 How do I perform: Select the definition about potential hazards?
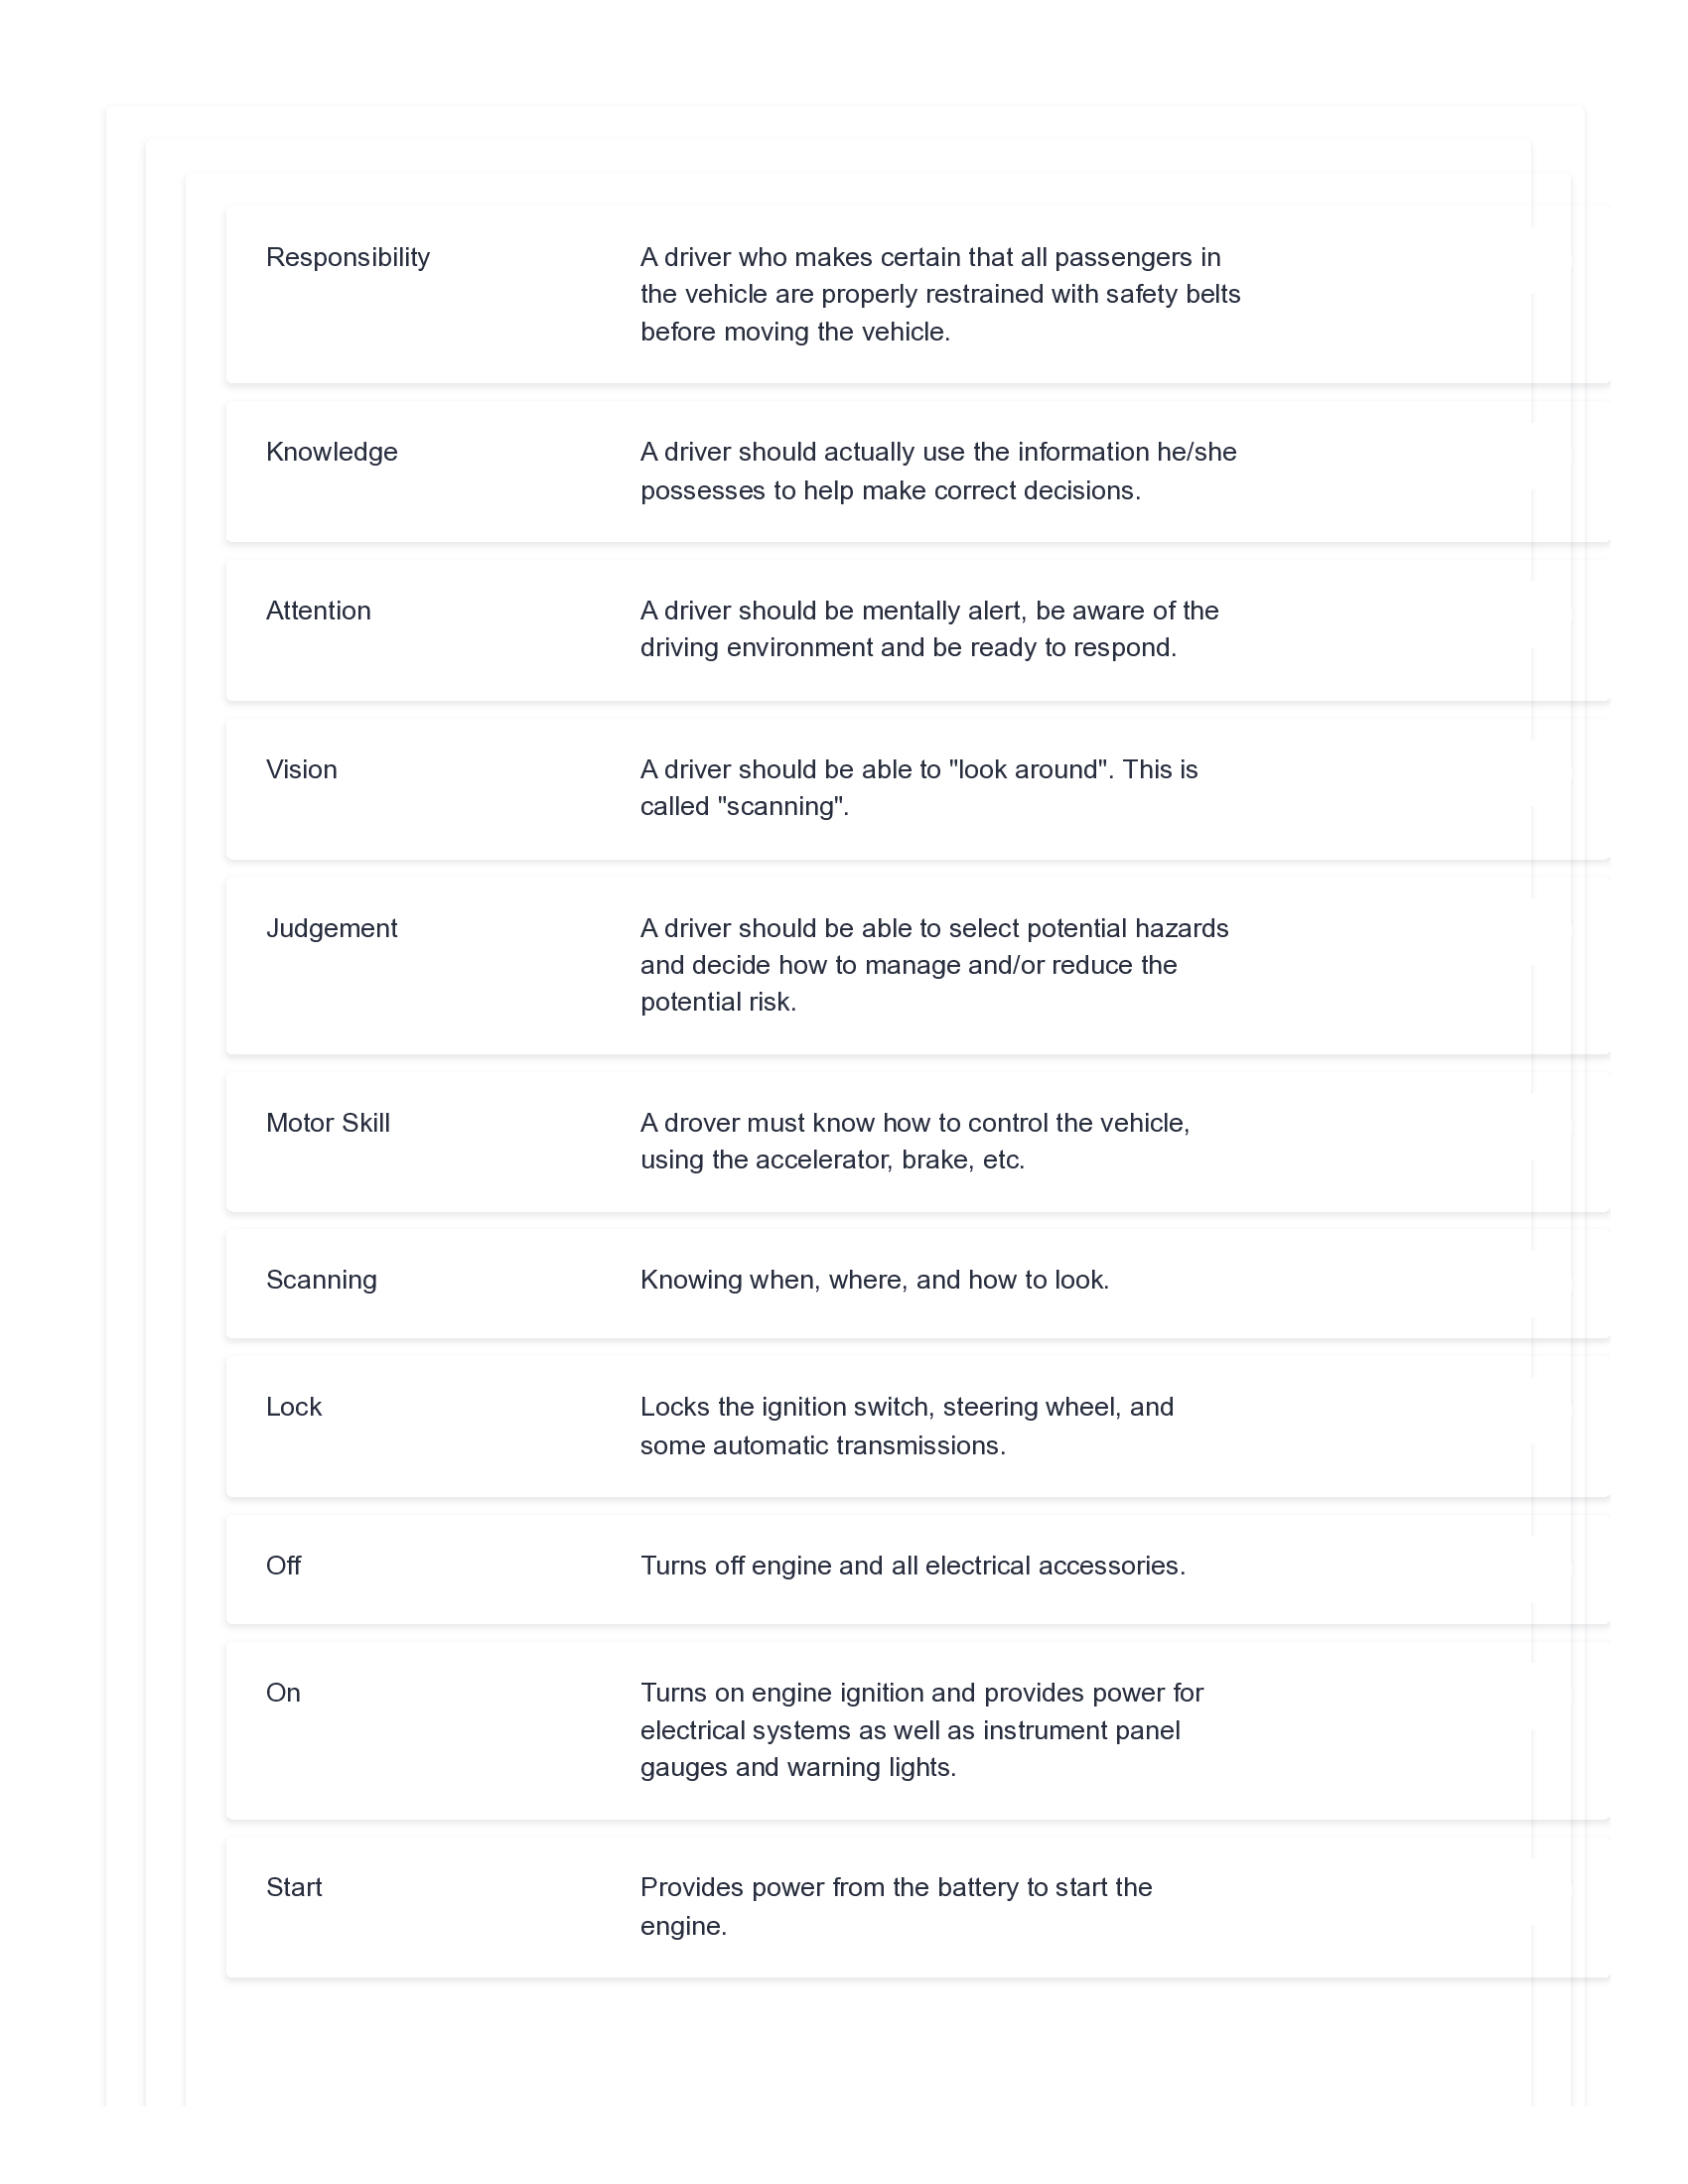click(933, 965)
